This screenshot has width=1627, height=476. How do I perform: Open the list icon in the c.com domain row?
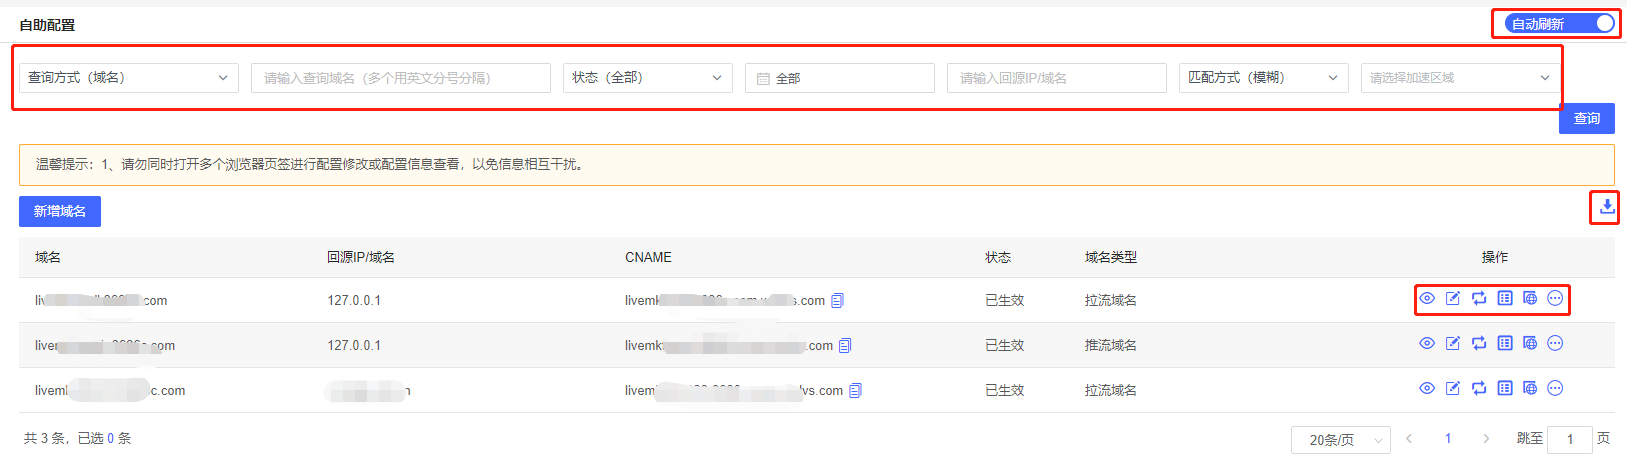click(x=1505, y=388)
